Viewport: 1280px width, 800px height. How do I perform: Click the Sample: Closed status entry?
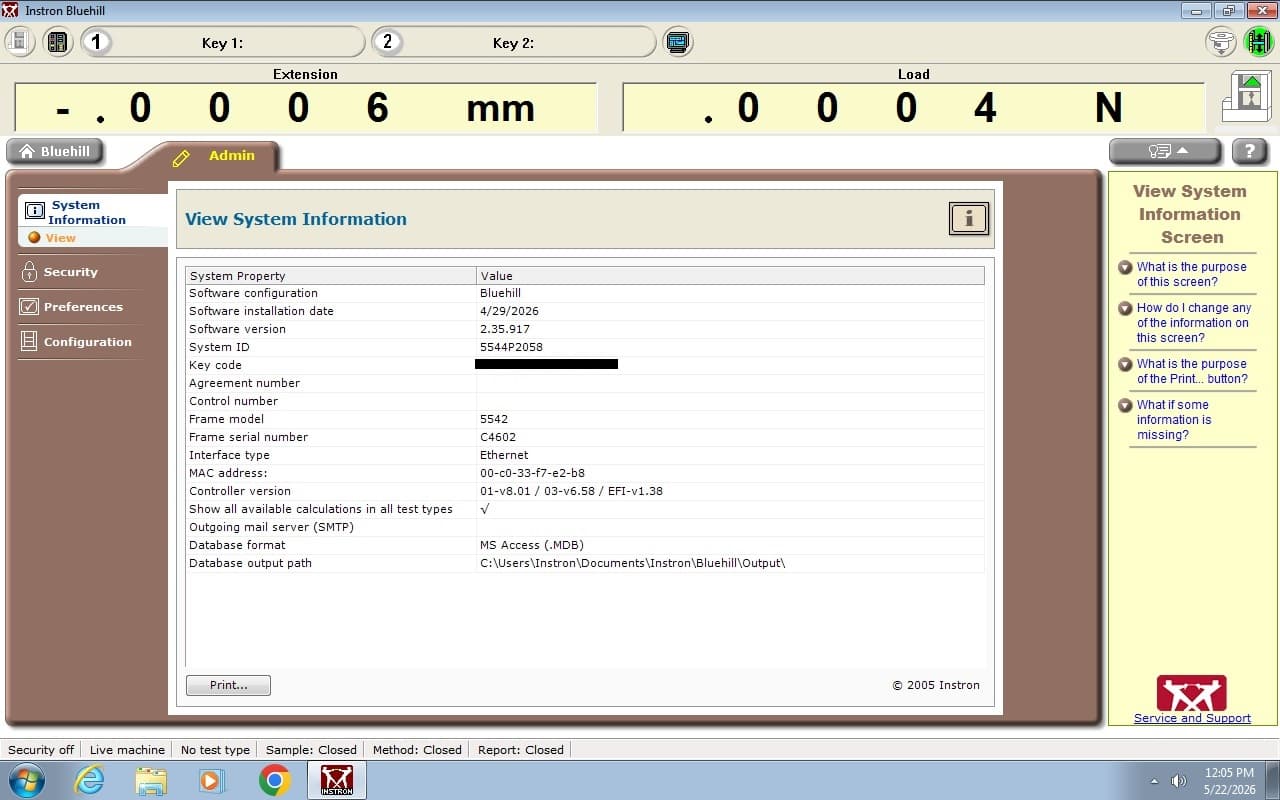pyautogui.click(x=311, y=750)
